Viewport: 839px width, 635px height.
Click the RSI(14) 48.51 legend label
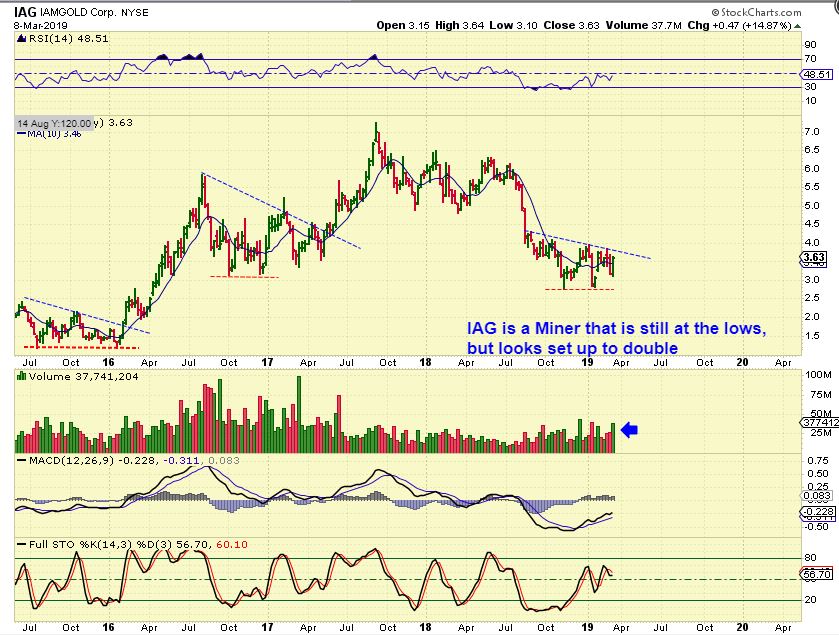pyautogui.click(x=68, y=39)
